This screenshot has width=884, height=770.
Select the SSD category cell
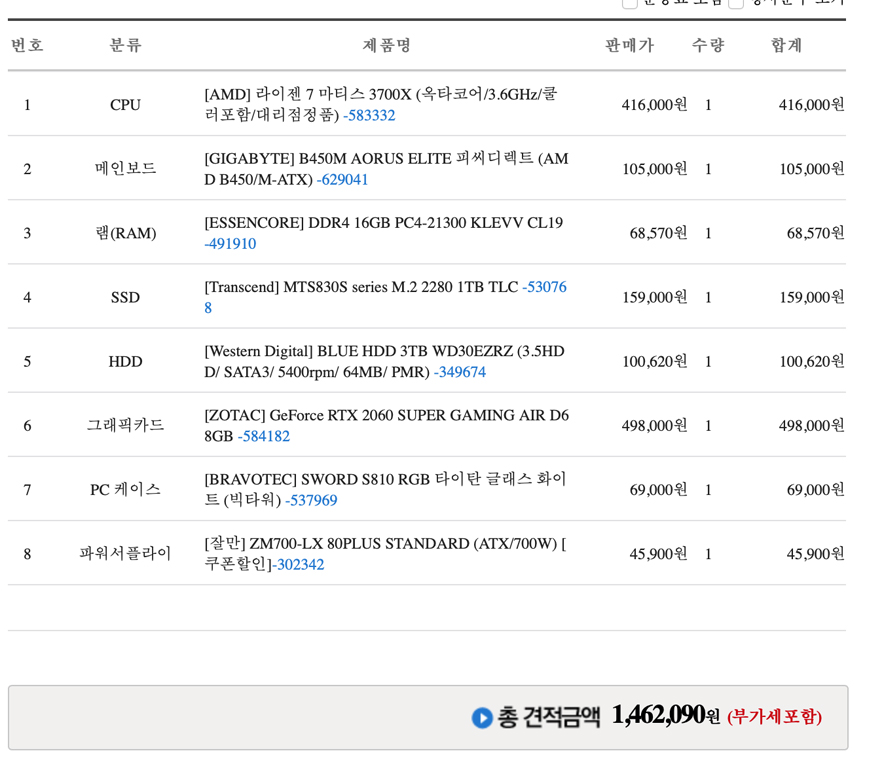[x=125, y=297]
